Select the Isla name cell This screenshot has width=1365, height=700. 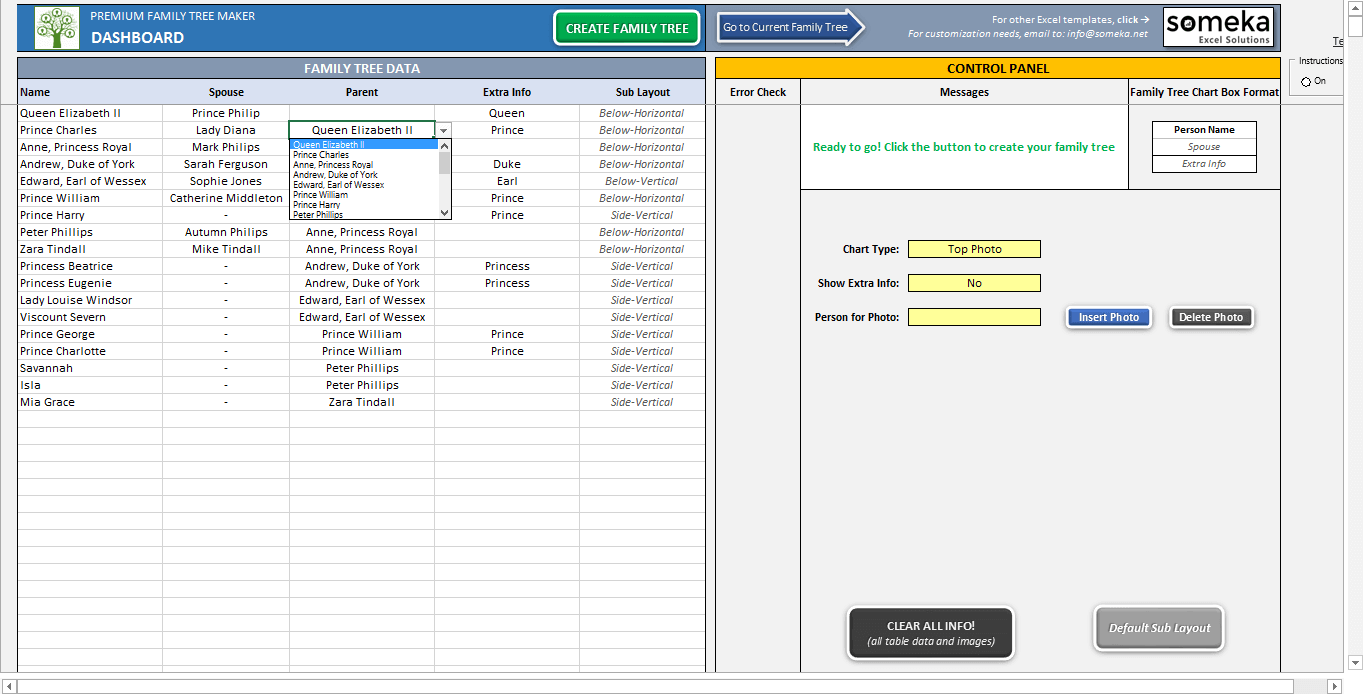coord(90,385)
